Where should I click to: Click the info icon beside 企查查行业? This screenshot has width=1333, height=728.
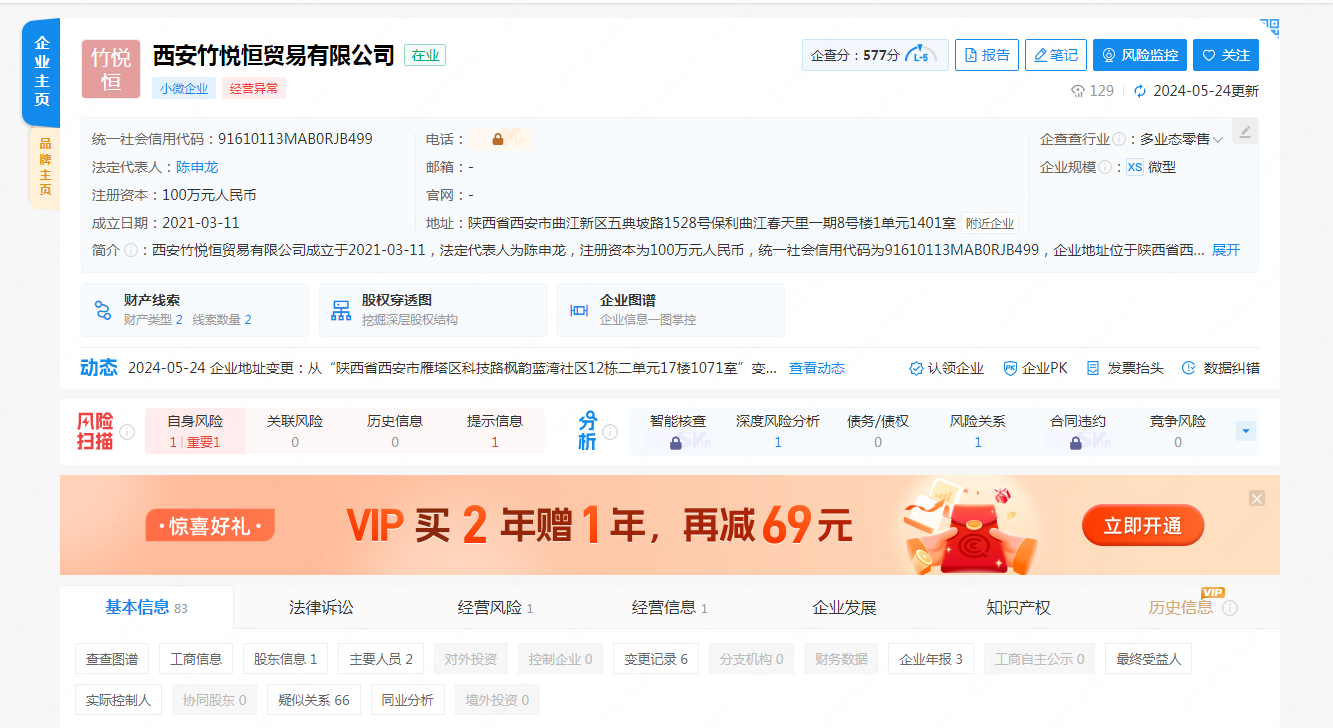click(1119, 140)
